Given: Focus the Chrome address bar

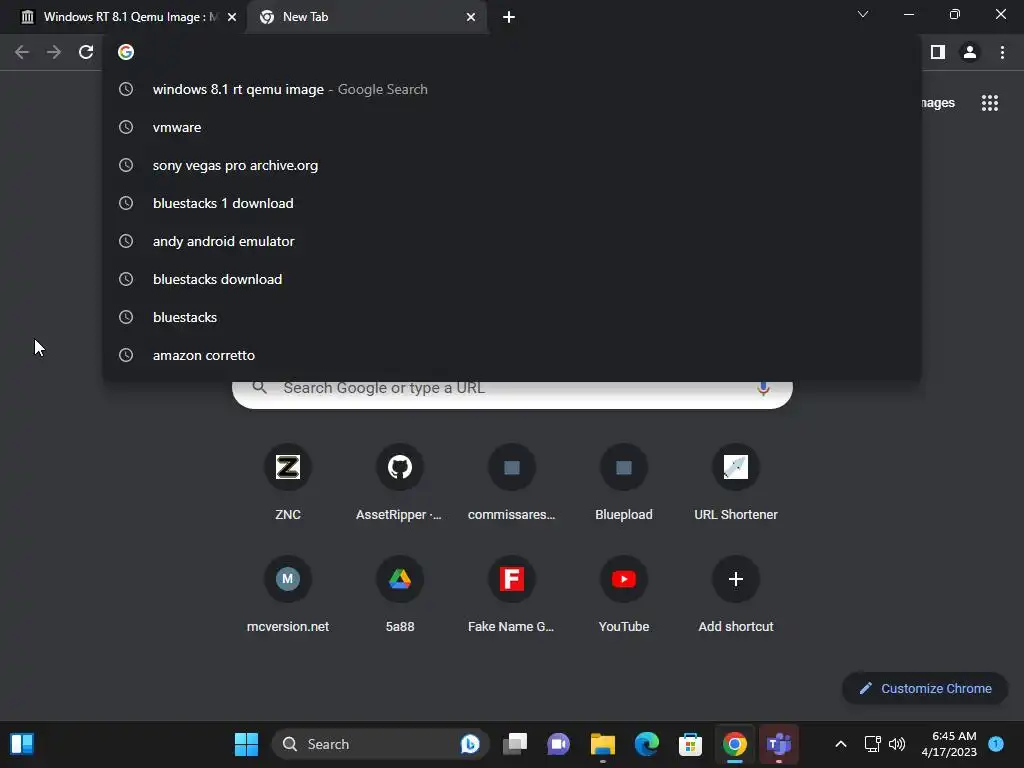Looking at the screenshot, I should [x=512, y=52].
